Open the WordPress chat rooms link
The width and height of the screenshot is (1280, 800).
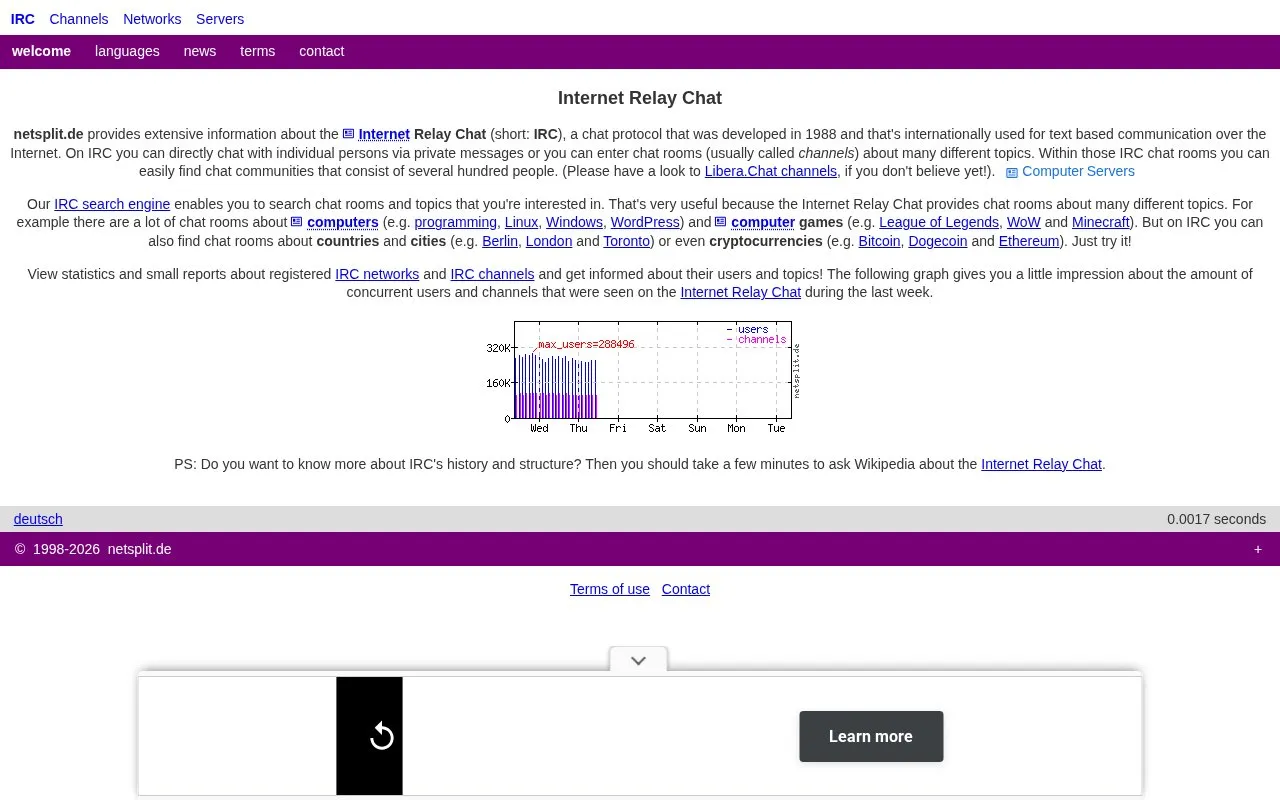[x=645, y=222]
